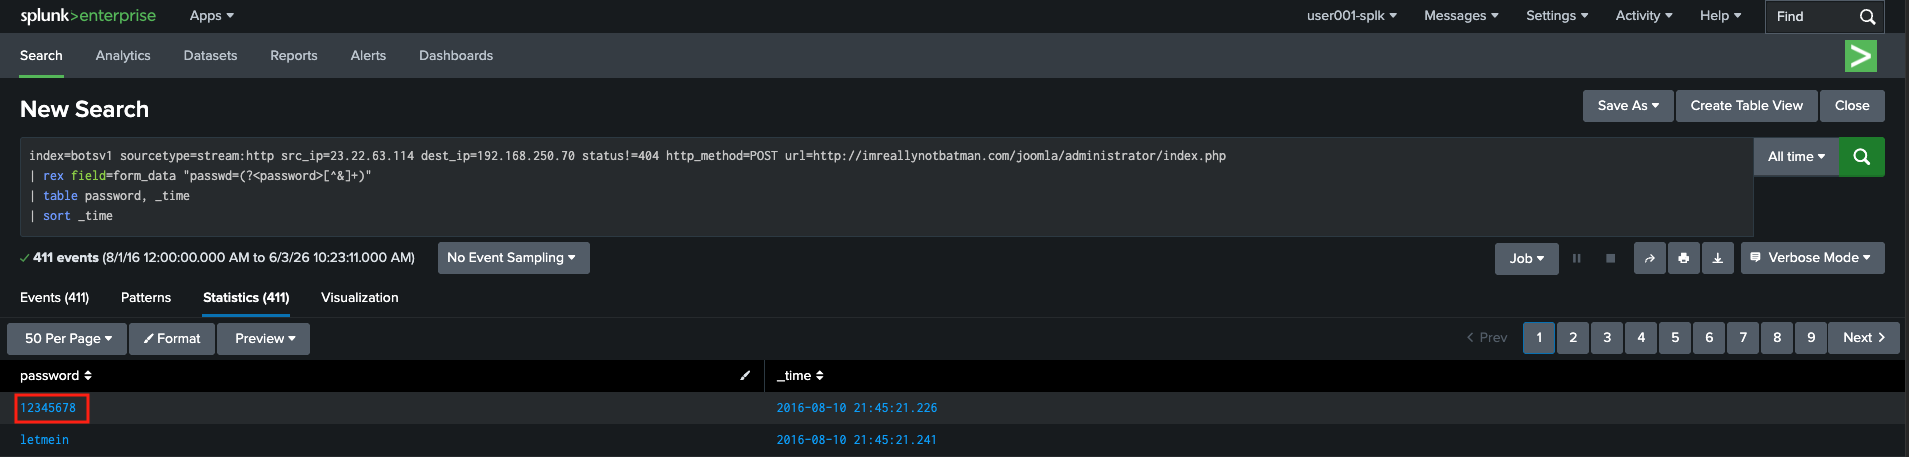
Task: Stop the search job
Action: tap(1610, 258)
